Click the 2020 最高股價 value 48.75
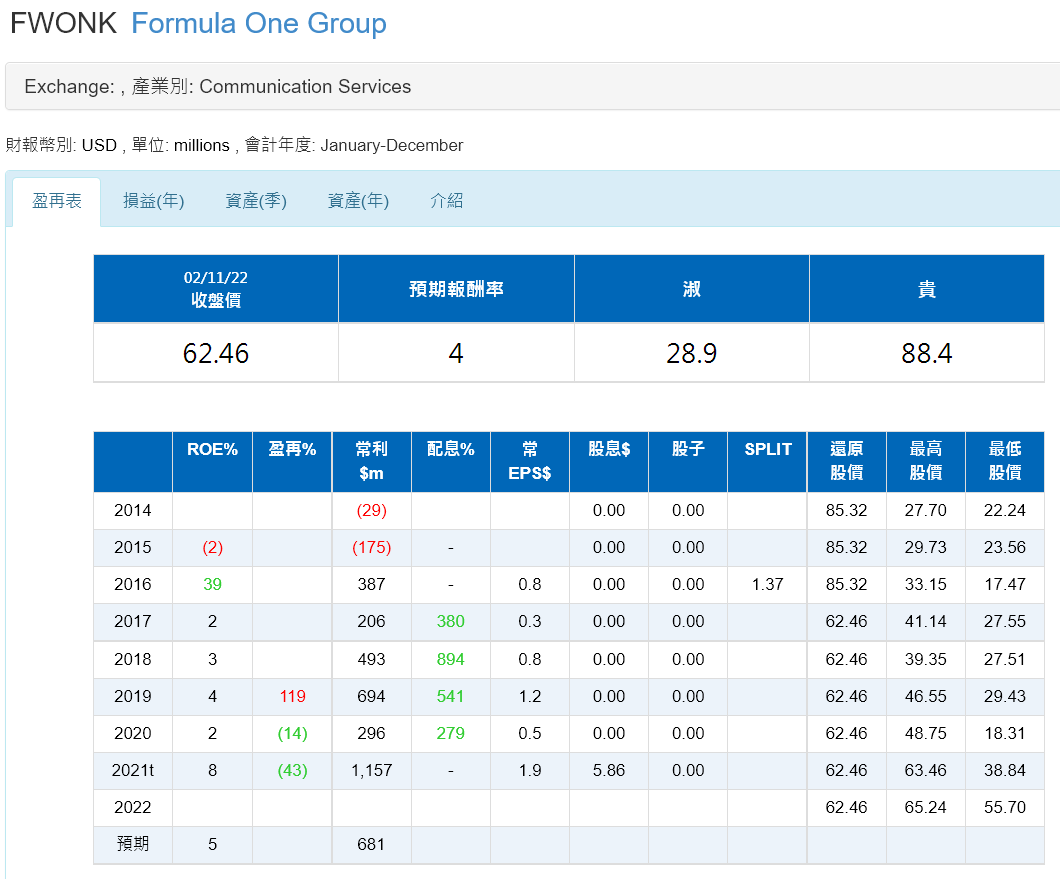 point(925,734)
